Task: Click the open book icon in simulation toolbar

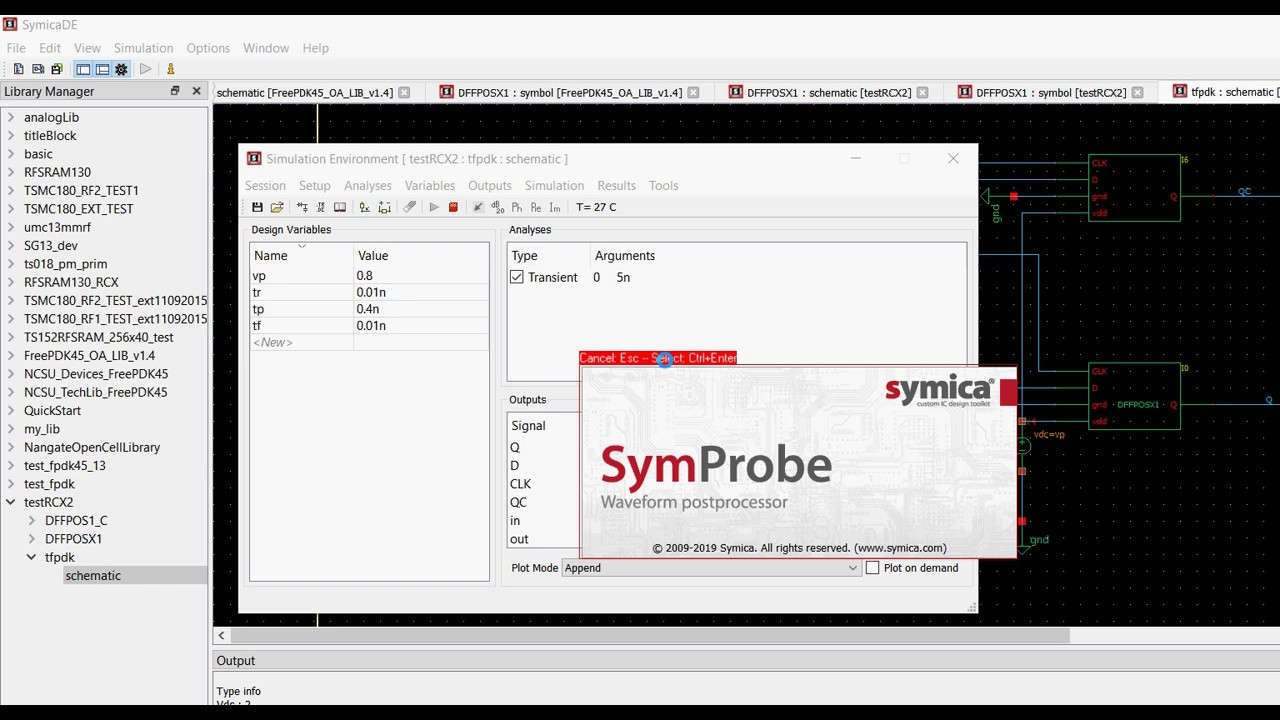Action: point(340,207)
